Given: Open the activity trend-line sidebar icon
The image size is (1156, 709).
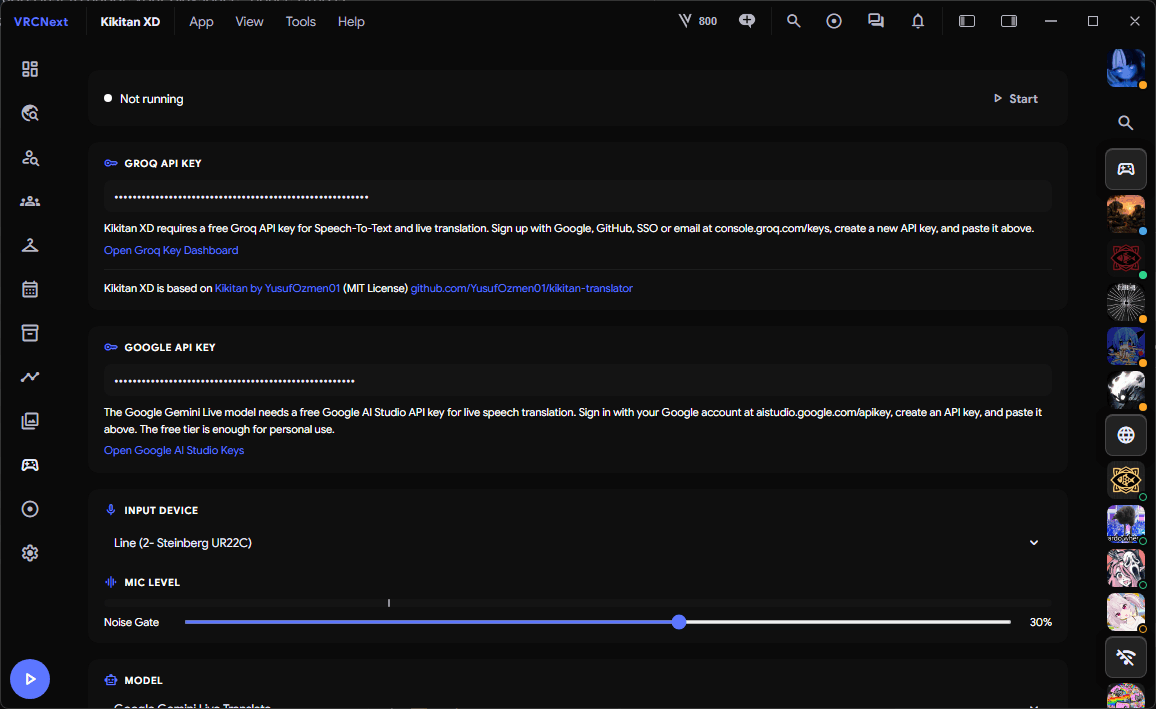Looking at the screenshot, I should point(29,377).
